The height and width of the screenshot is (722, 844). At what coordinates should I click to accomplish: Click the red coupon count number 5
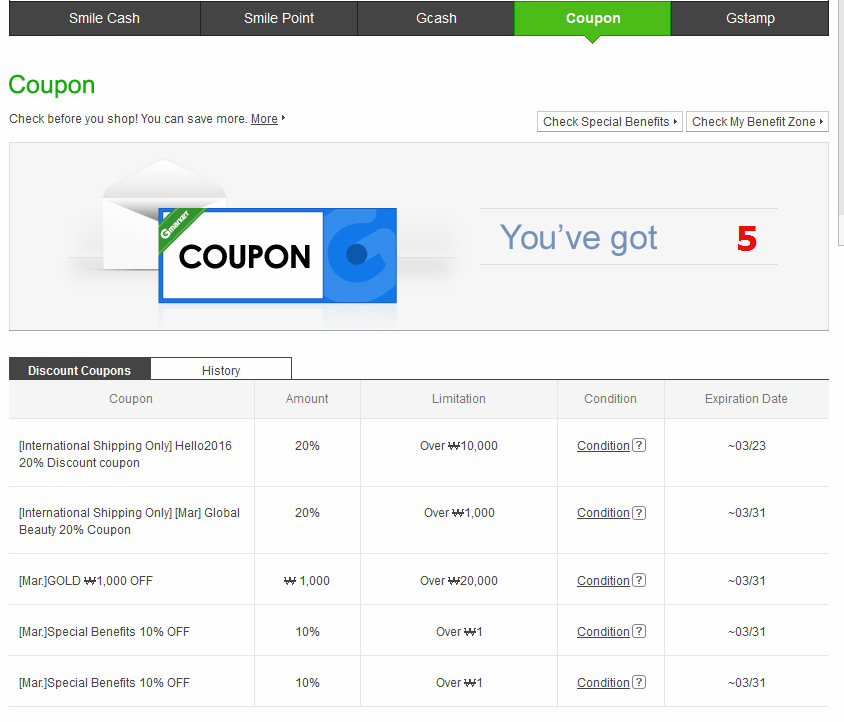[x=746, y=238]
